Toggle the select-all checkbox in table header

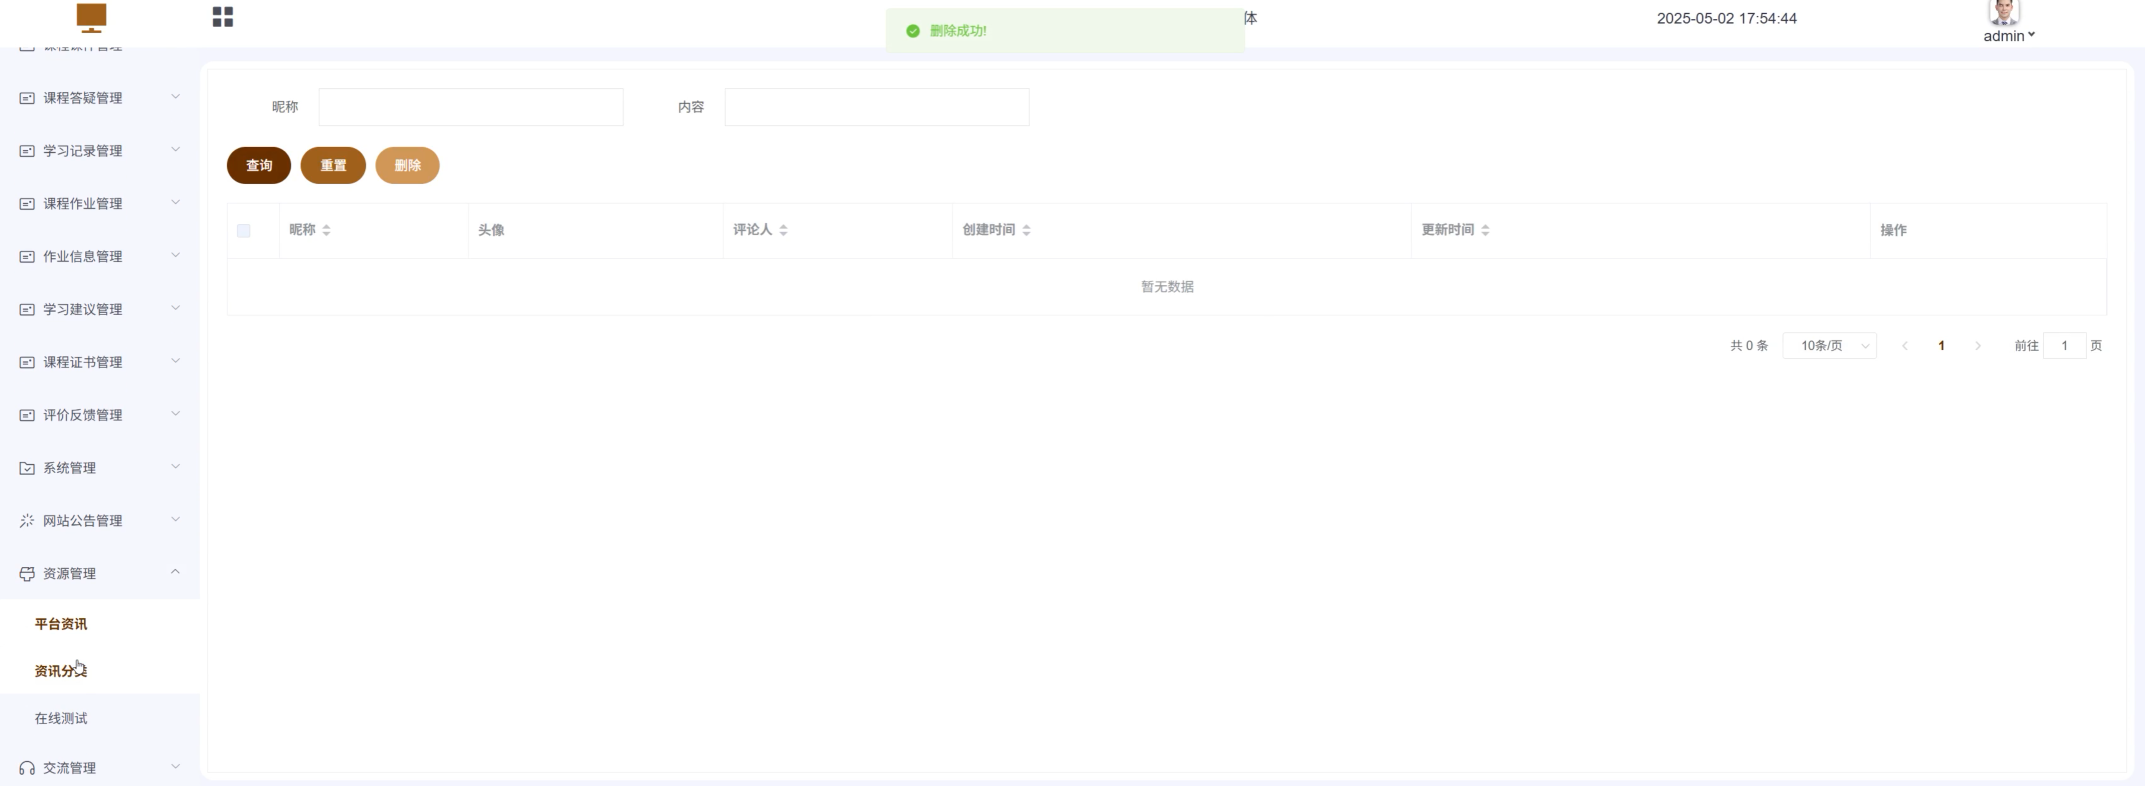tap(244, 231)
